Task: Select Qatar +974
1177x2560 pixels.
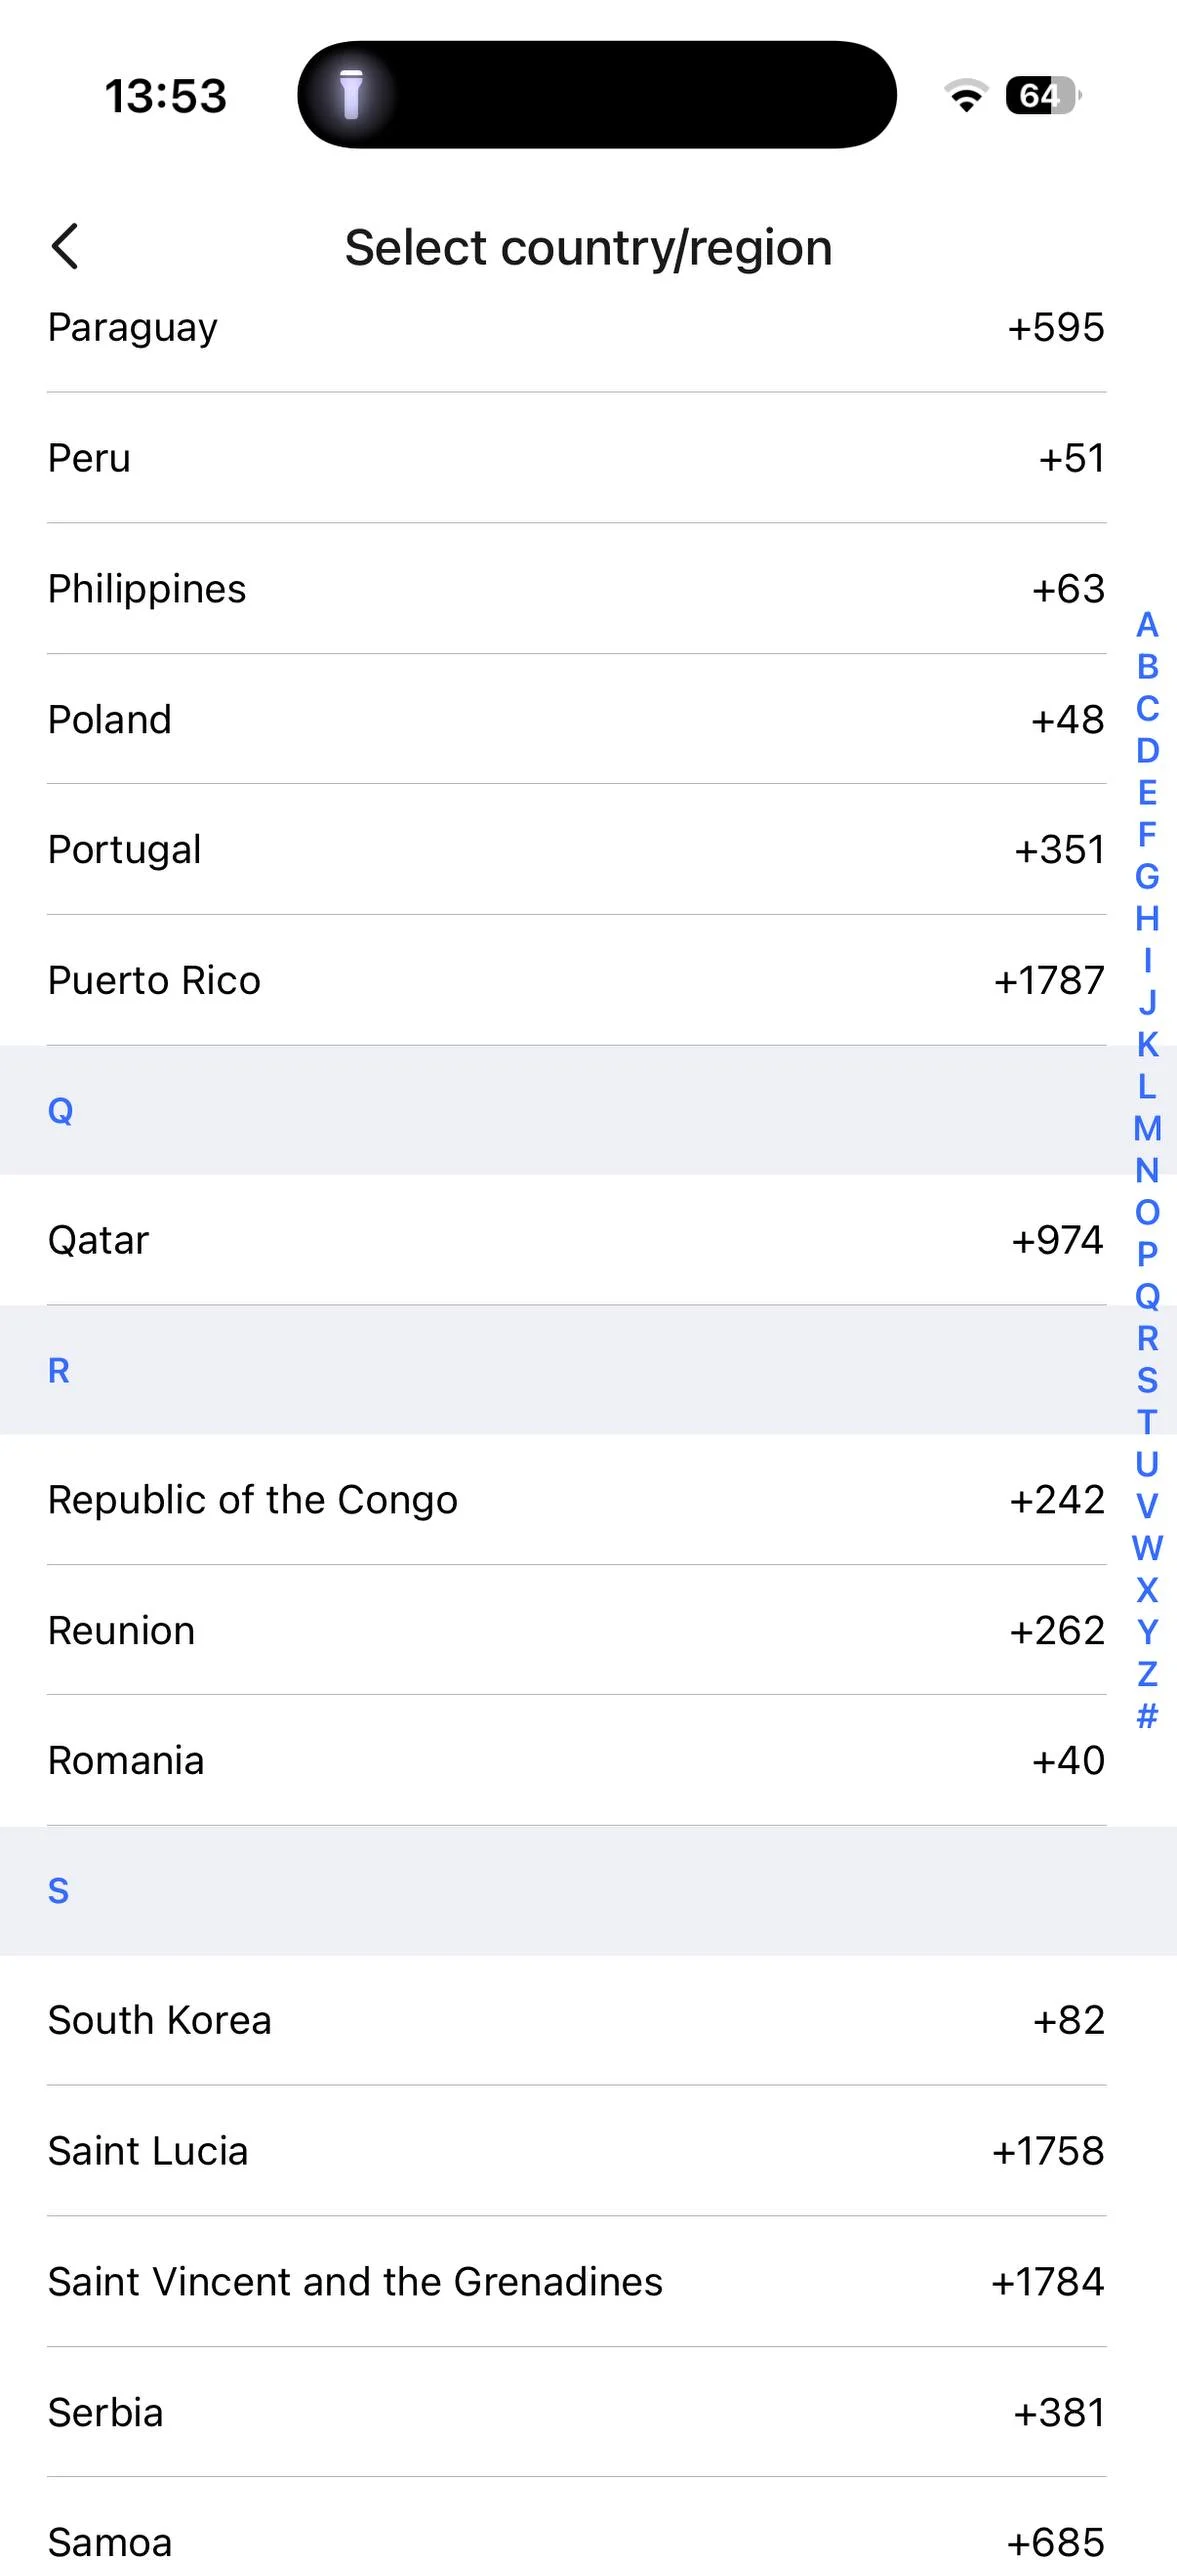Action: [576, 1240]
